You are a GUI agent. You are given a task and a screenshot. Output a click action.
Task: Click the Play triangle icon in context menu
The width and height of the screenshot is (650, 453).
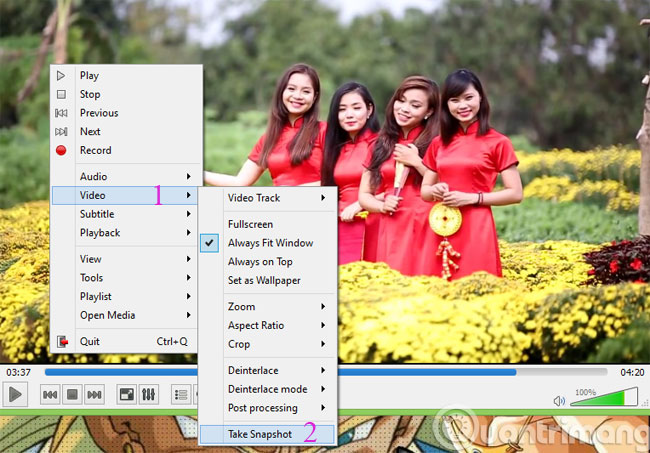[61, 75]
